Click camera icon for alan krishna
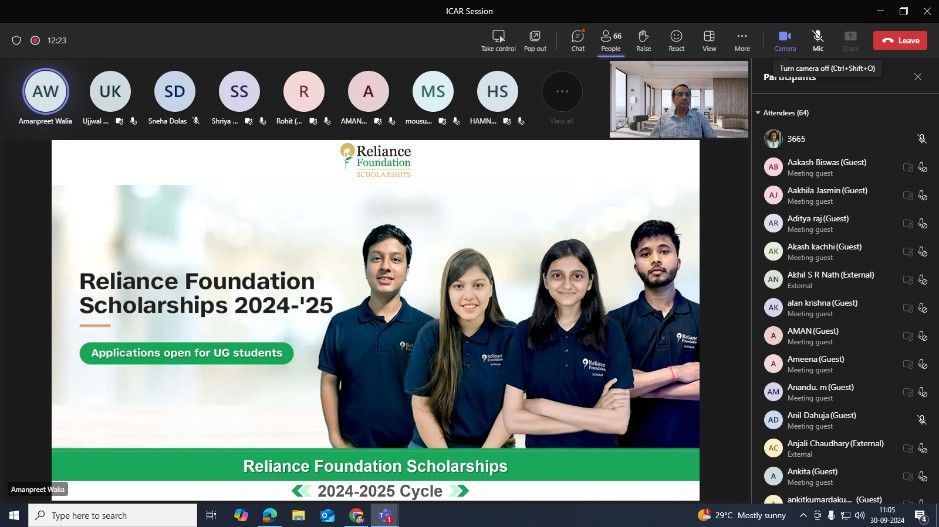This screenshot has width=939, height=527. click(908, 308)
